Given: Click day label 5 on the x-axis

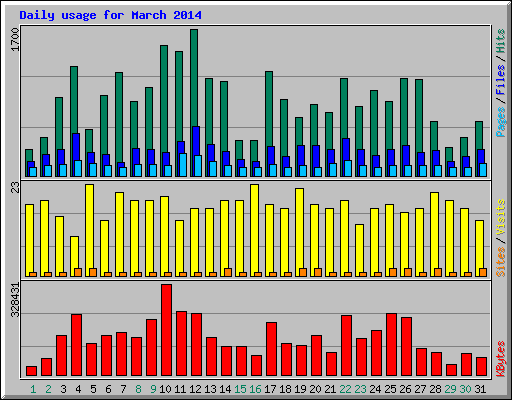Looking at the screenshot, I should 93,389.
